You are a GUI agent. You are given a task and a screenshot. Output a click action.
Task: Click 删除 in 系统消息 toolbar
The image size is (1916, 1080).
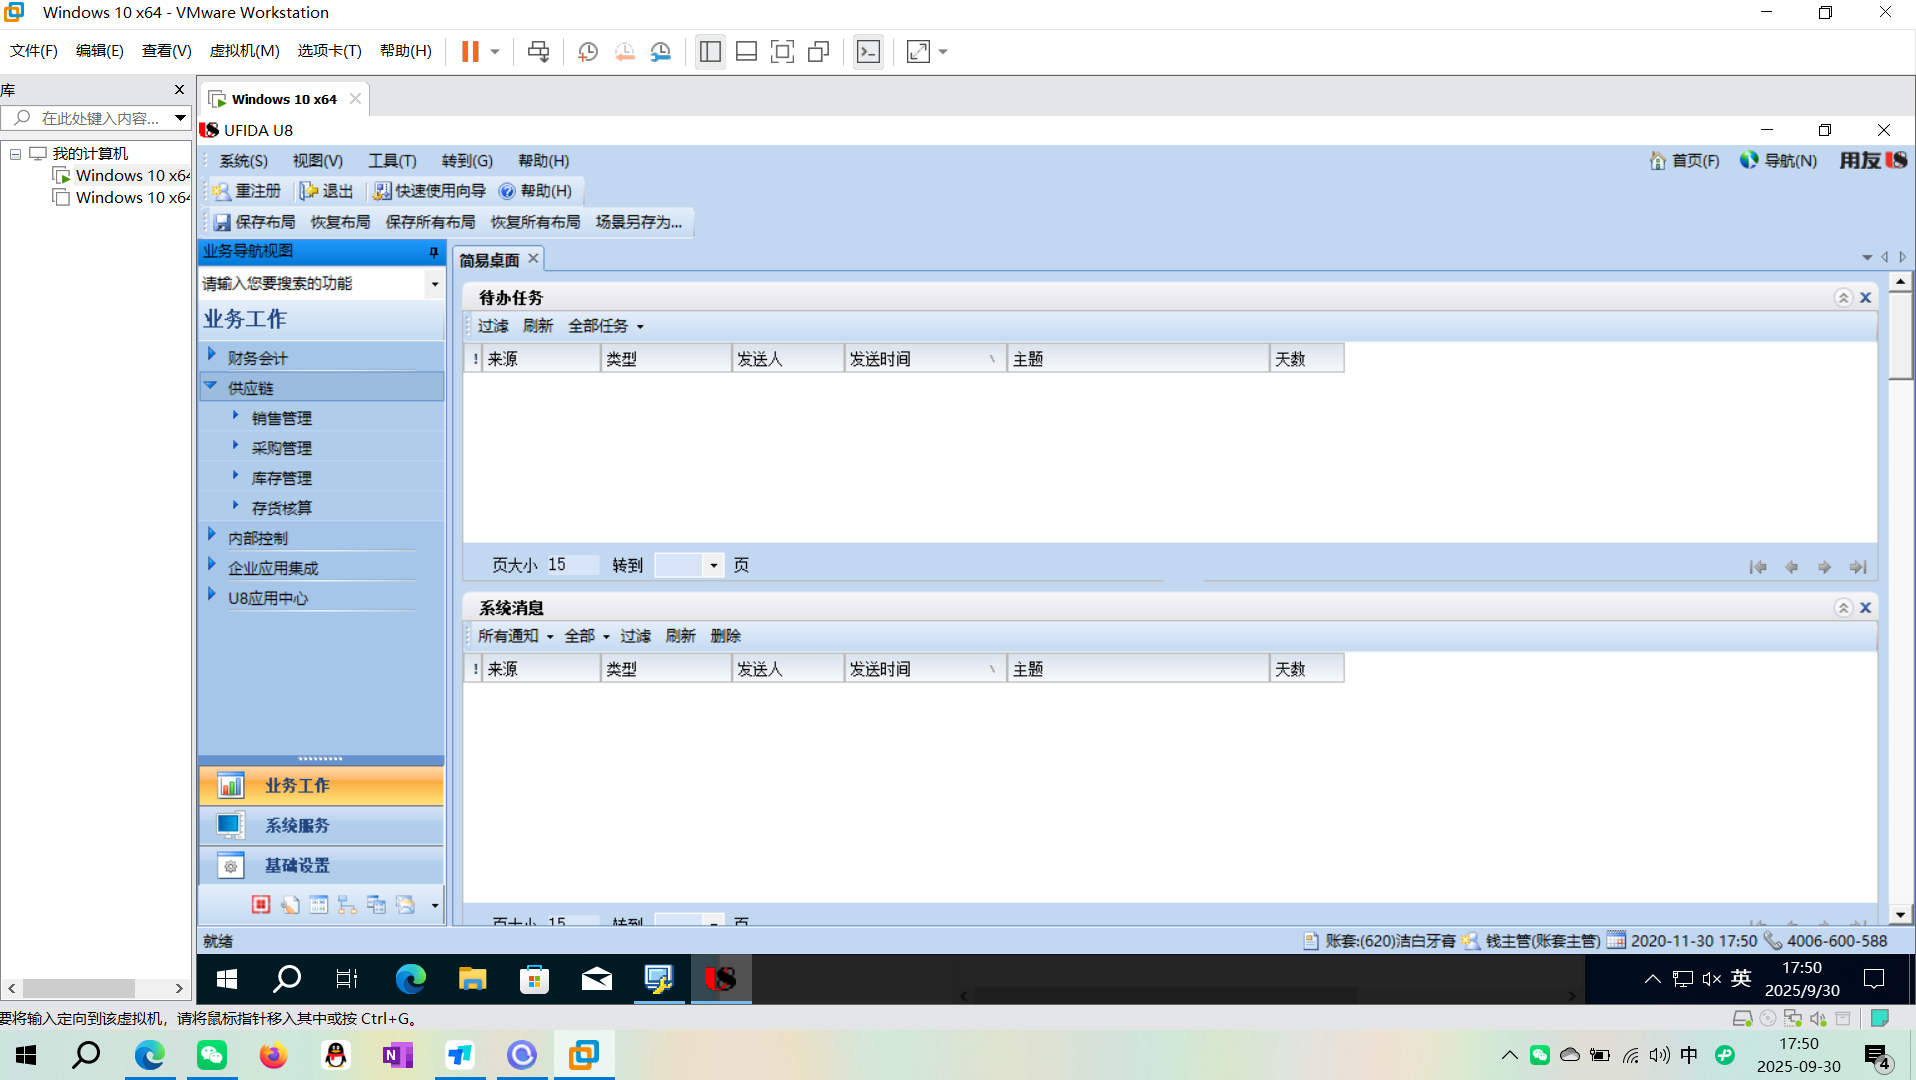pyautogui.click(x=726, y=637)
